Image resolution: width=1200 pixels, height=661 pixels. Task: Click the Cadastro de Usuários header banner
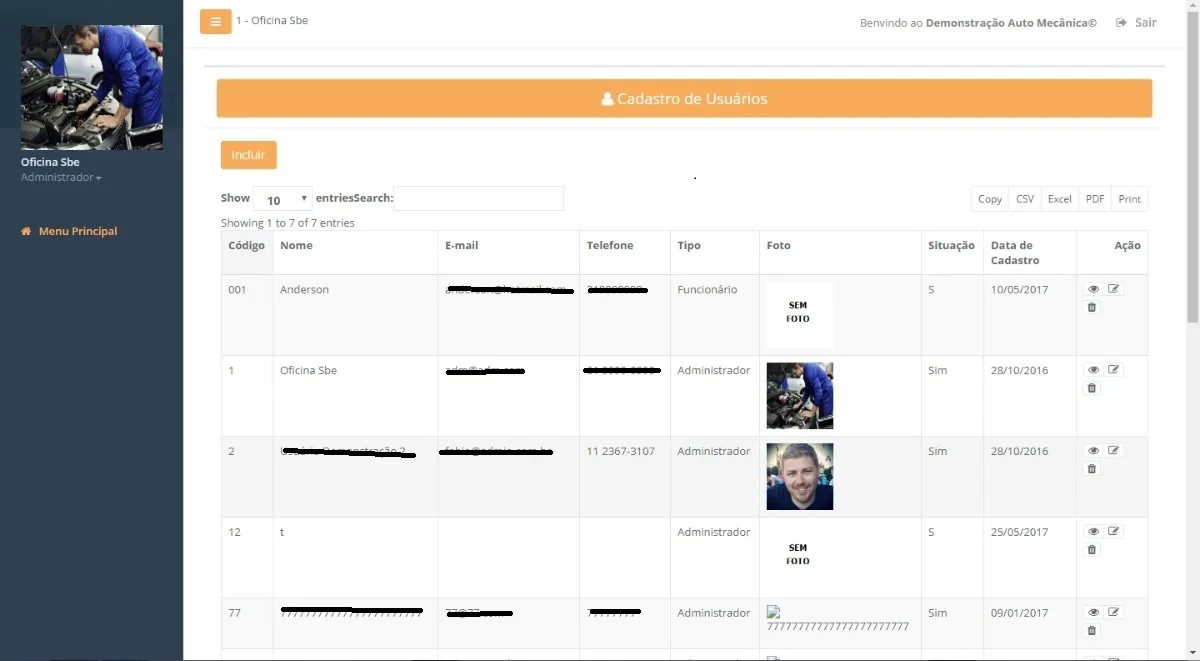click(684, 99)
